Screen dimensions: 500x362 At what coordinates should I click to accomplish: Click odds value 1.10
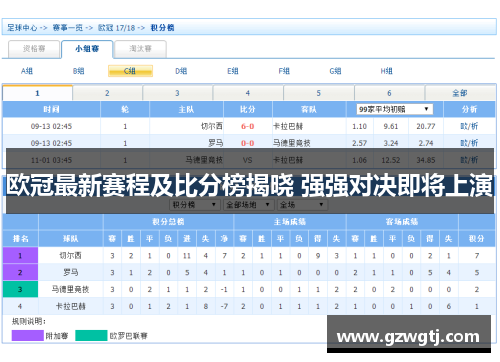(x=359, y=126)
